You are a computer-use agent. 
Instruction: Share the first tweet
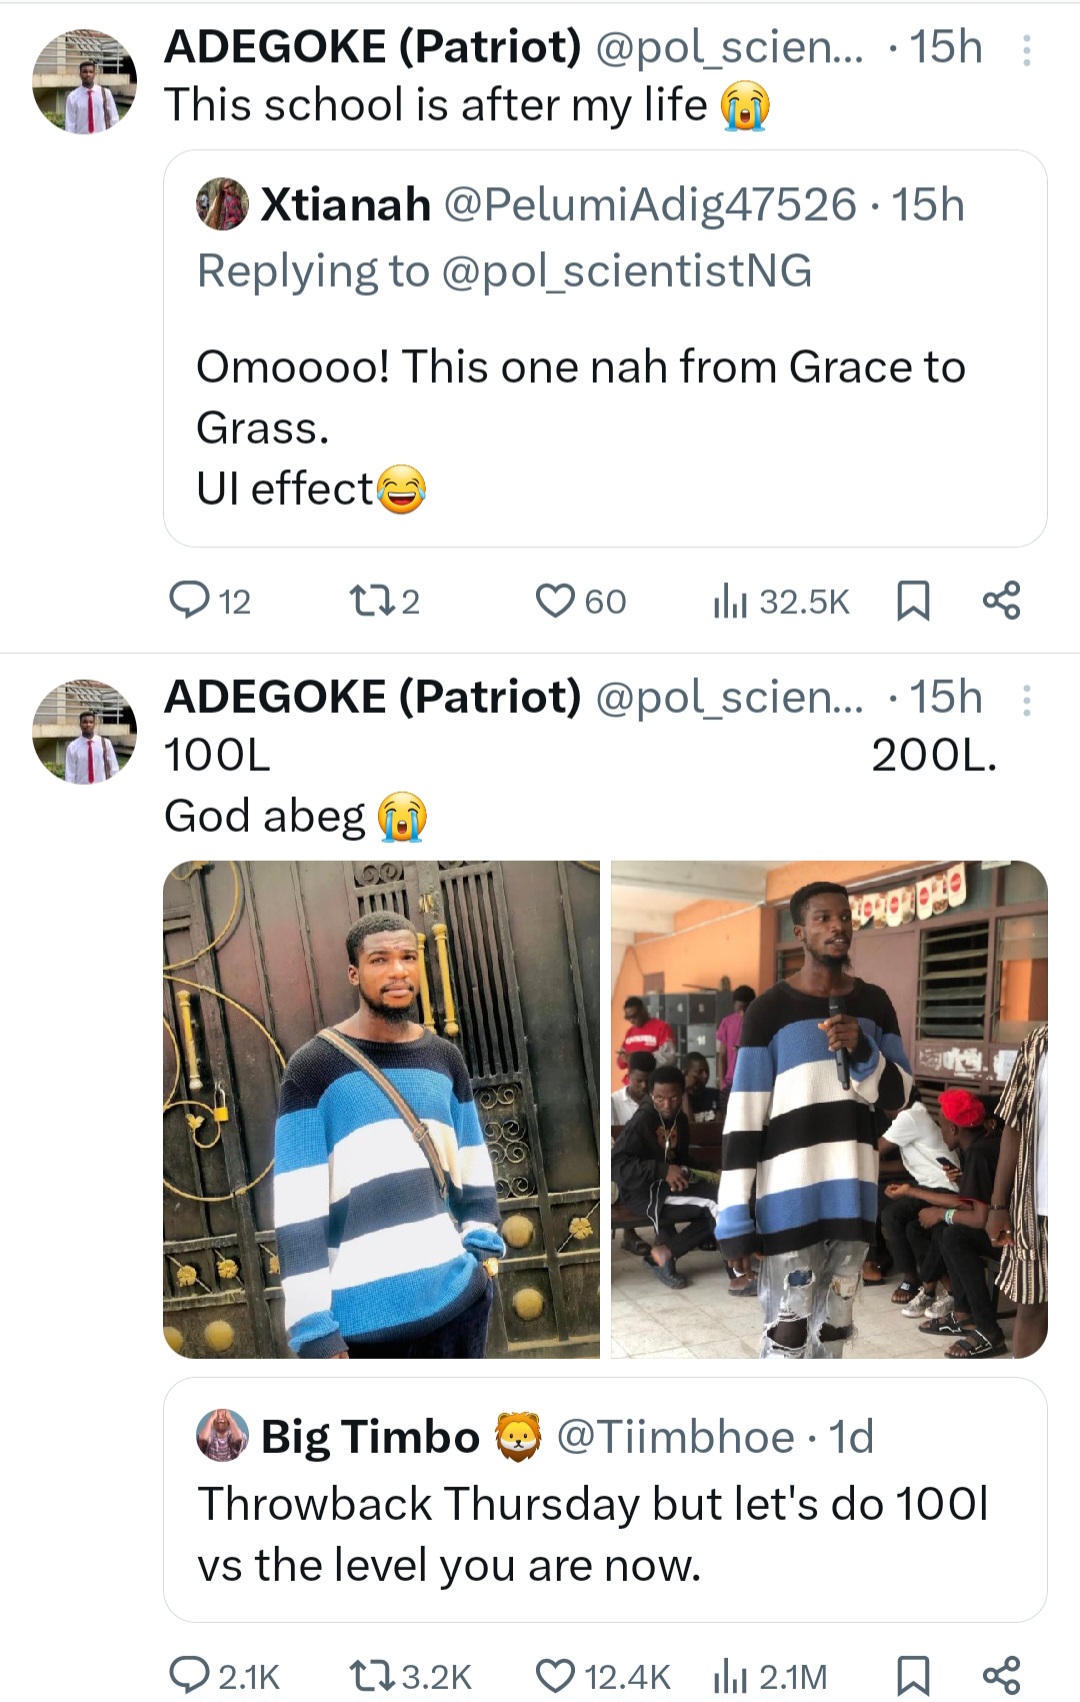[x=1001, y=600]
